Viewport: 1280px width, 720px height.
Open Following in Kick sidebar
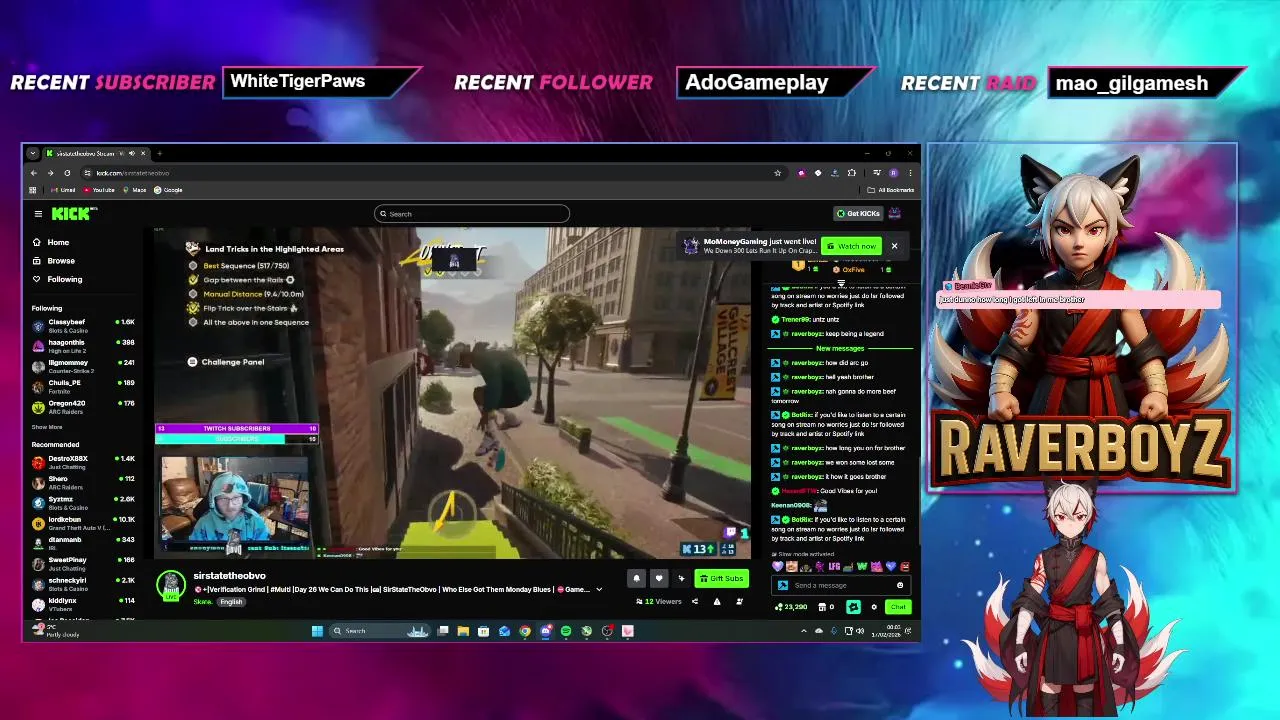tap(57, 279)
